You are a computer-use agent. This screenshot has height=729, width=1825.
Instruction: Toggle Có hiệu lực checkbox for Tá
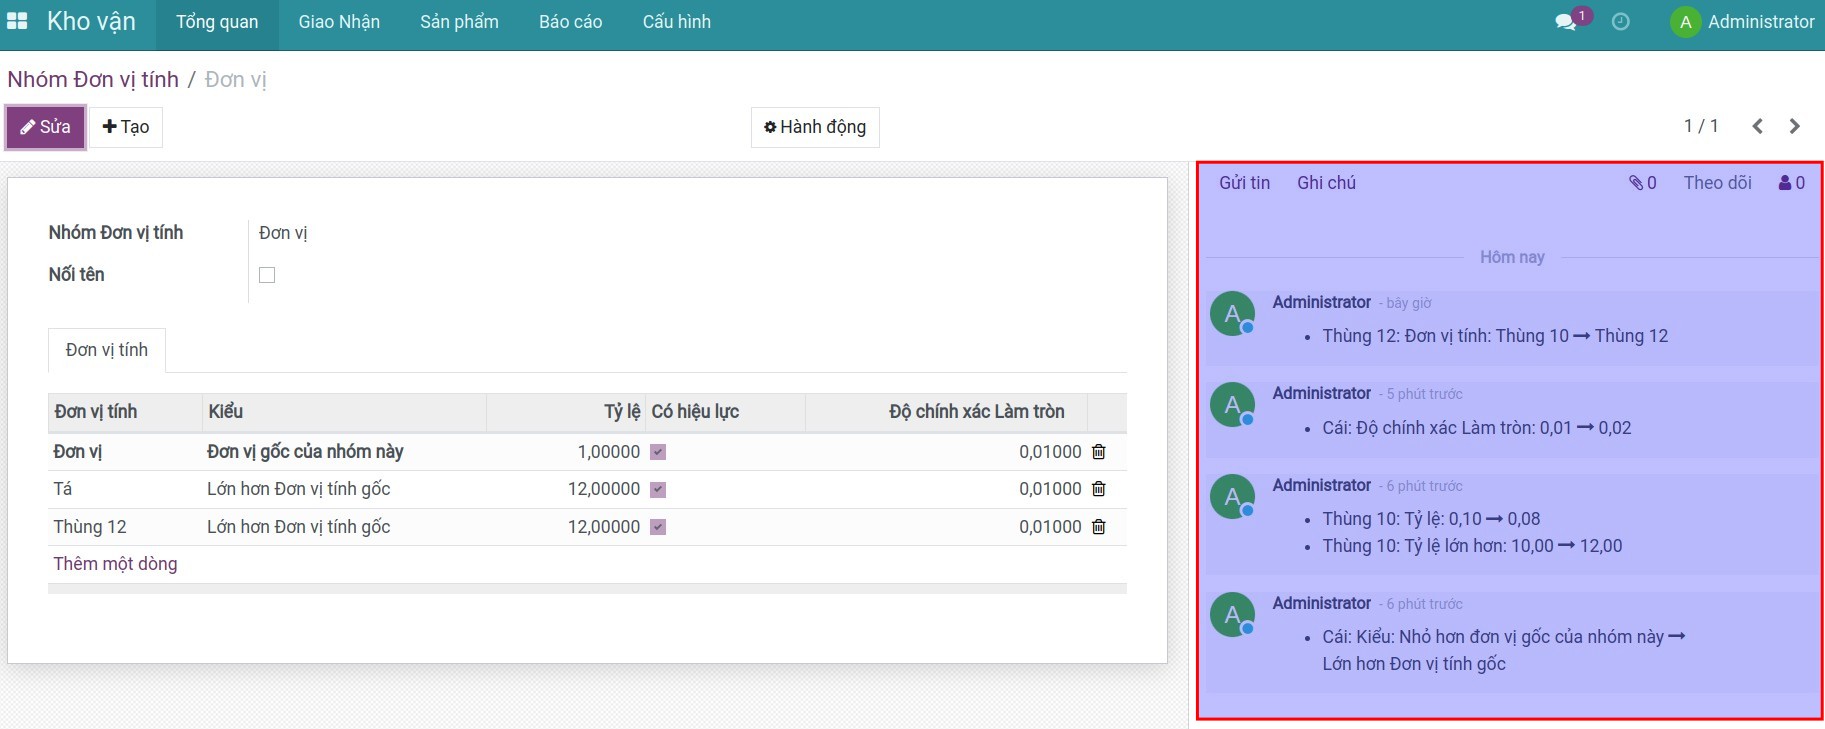tap(658, 490)
